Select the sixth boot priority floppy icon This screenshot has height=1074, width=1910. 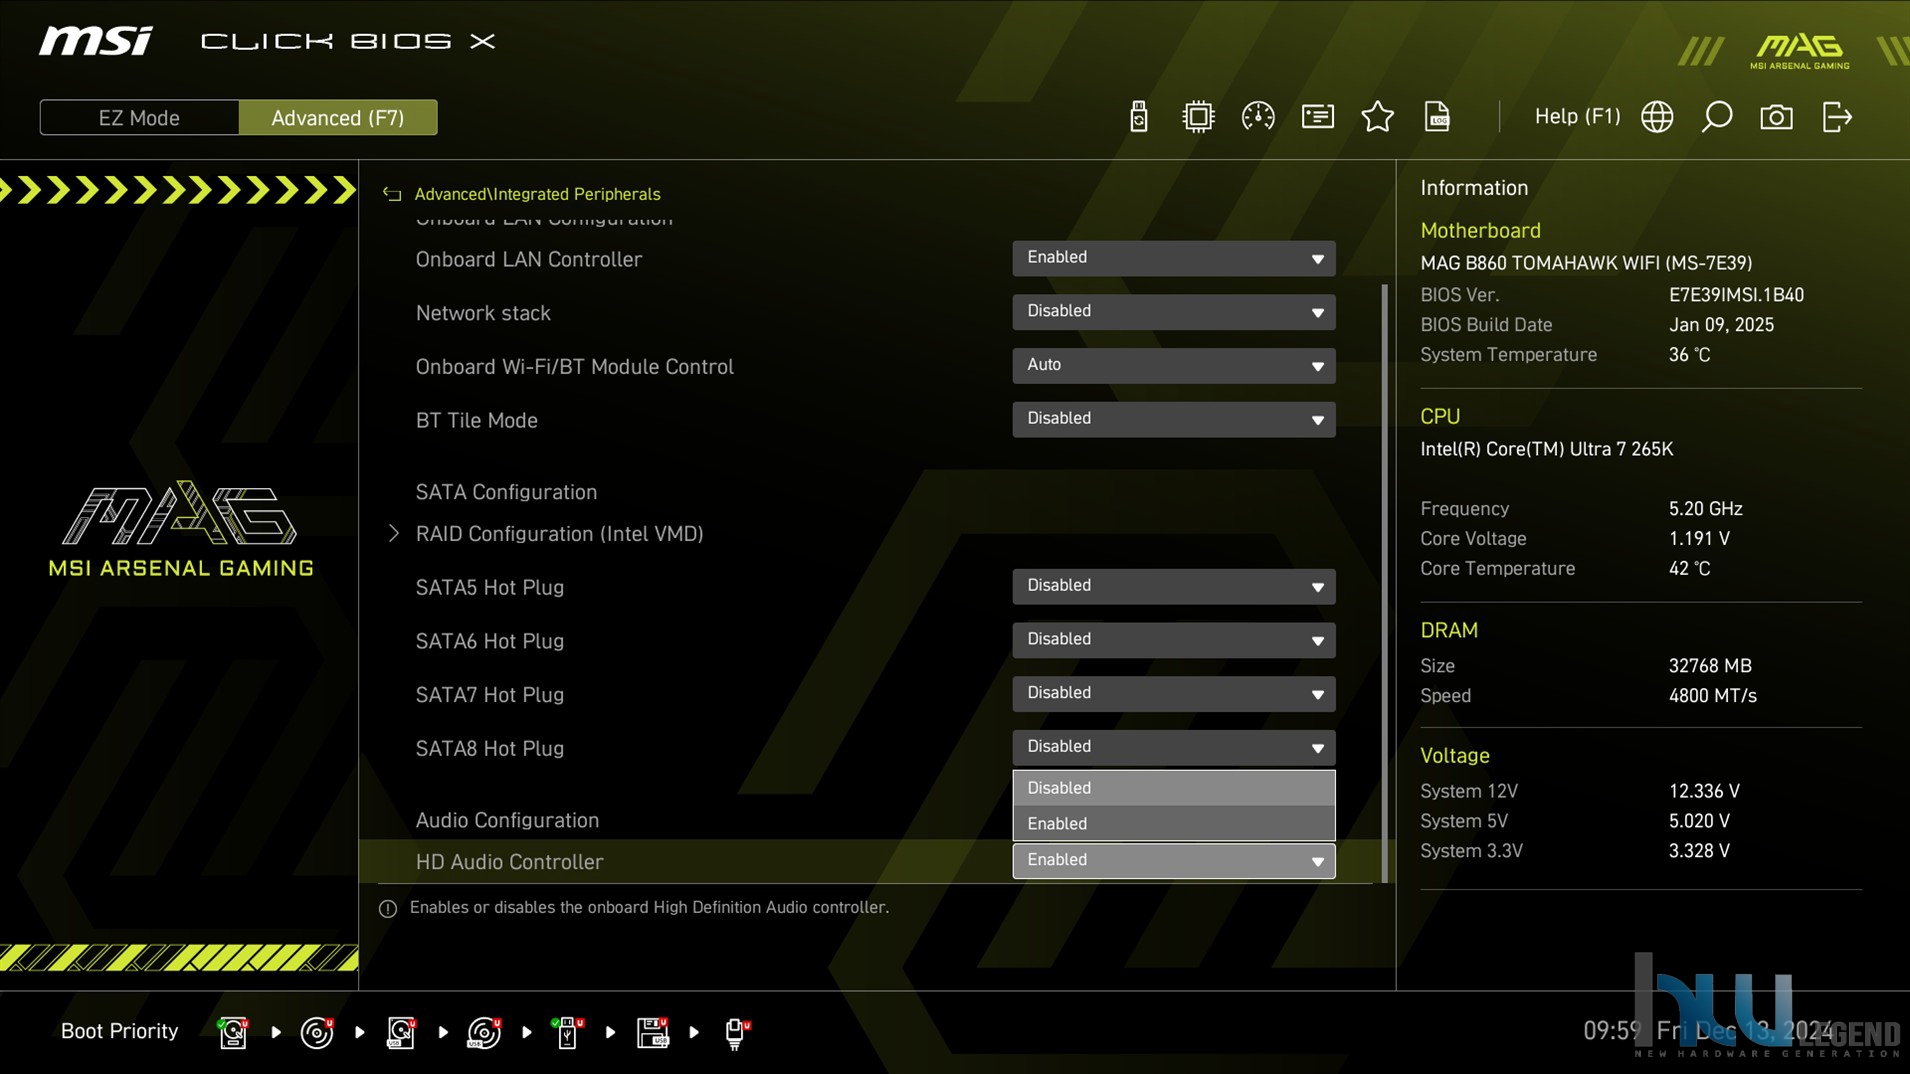click(x=652, y=1032)
